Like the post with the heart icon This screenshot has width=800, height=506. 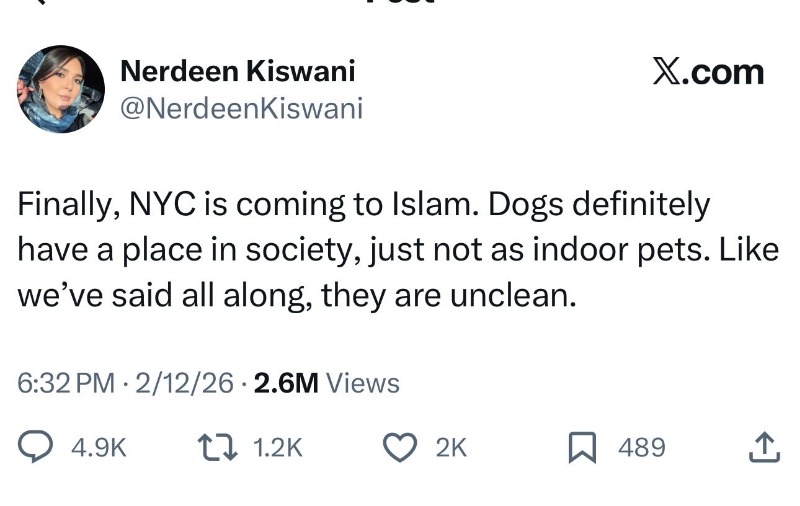pyautogui.click(x=402, y=446)
